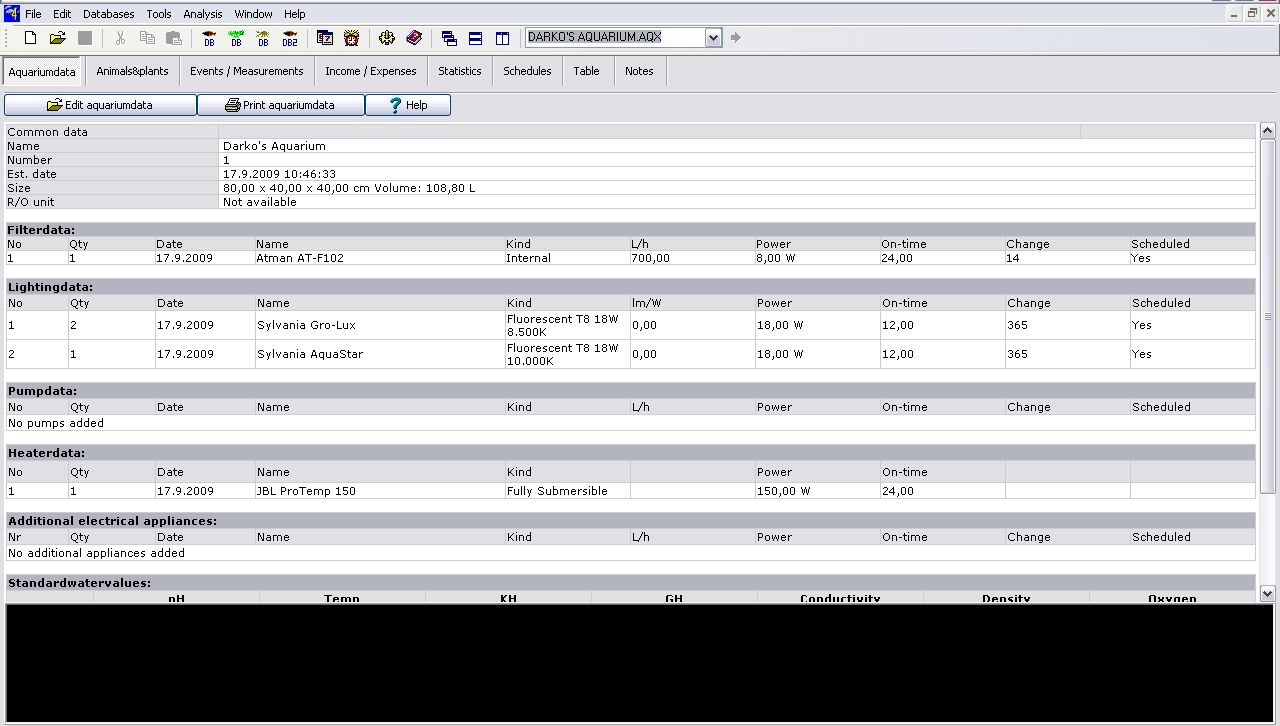The image size is (1280, 726).
Task: Switch to the Statistics tab
Action: pos(460,71)
